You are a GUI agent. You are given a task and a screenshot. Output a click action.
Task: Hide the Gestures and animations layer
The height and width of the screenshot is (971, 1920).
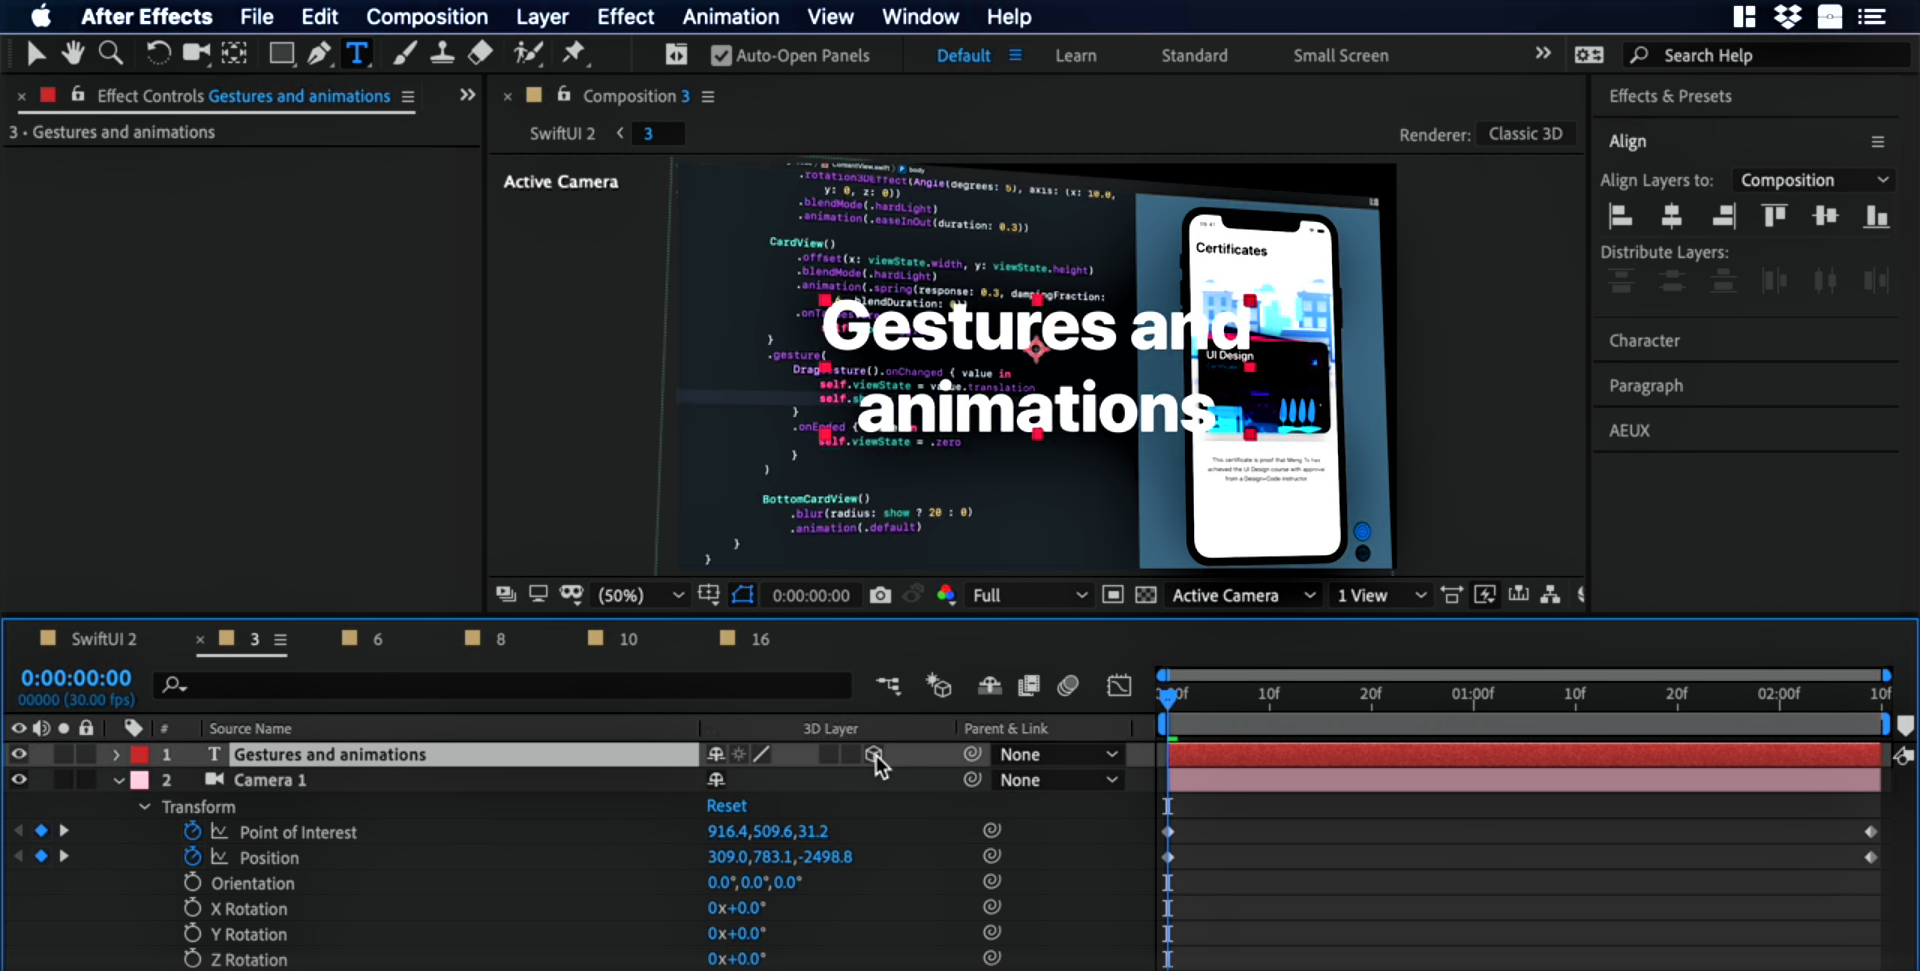click(x=19, y=754)
